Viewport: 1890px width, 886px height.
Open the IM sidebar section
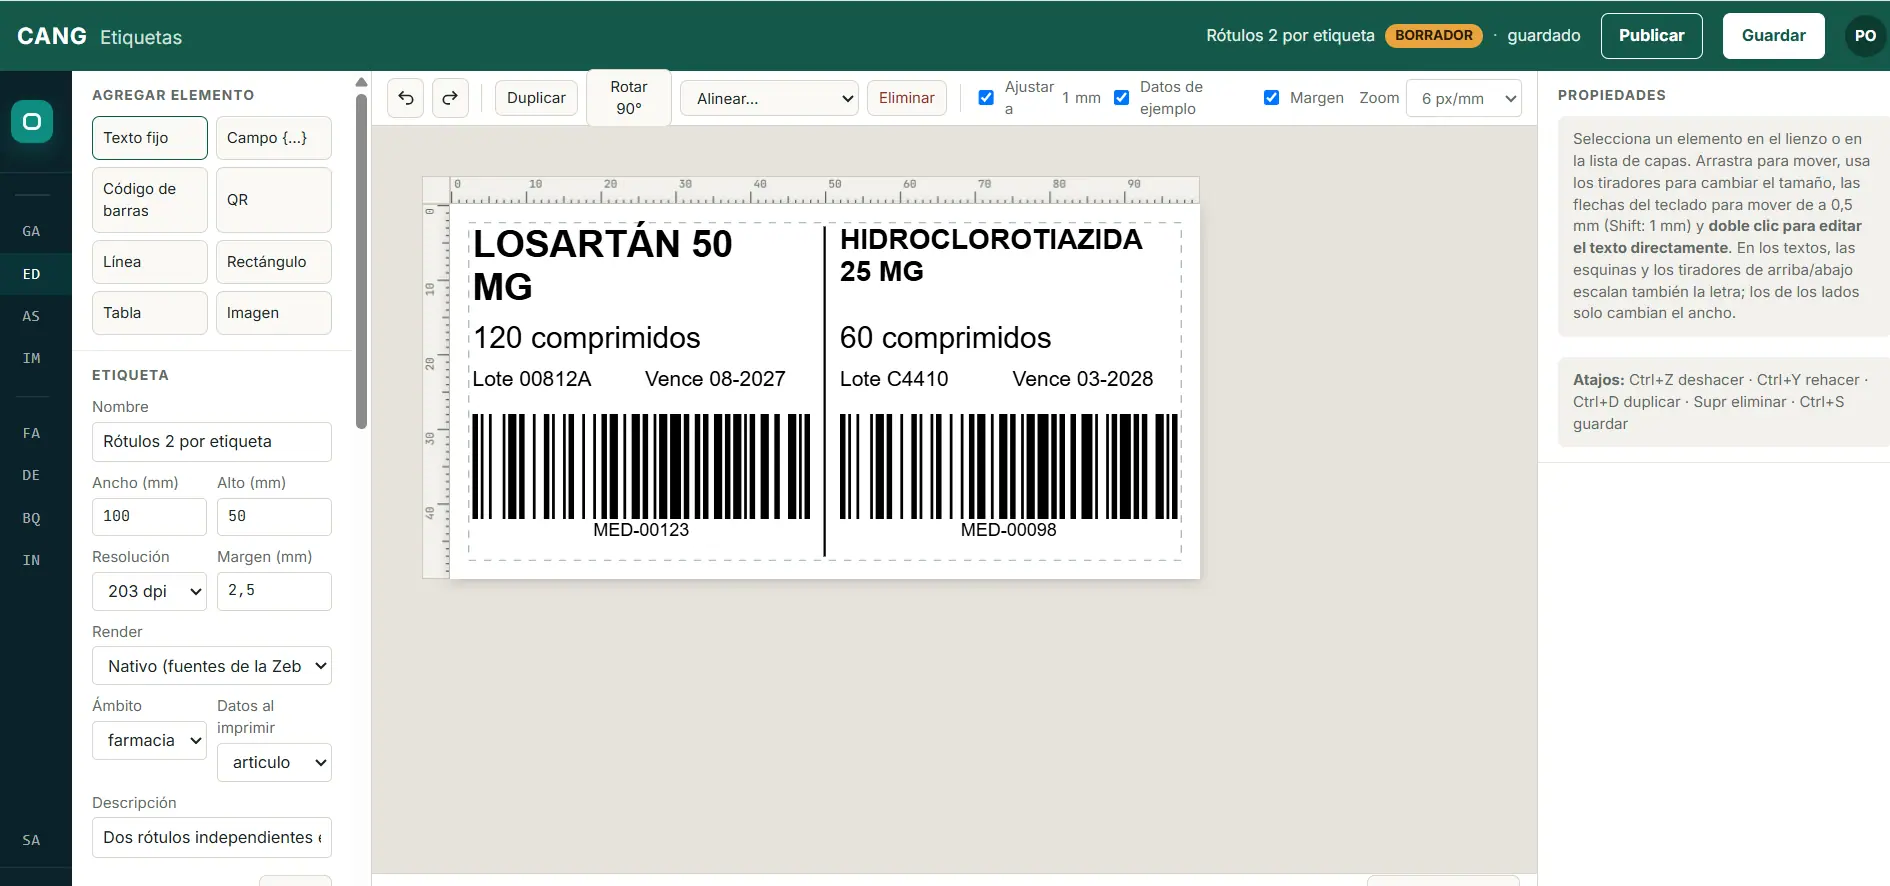point(32,358)
